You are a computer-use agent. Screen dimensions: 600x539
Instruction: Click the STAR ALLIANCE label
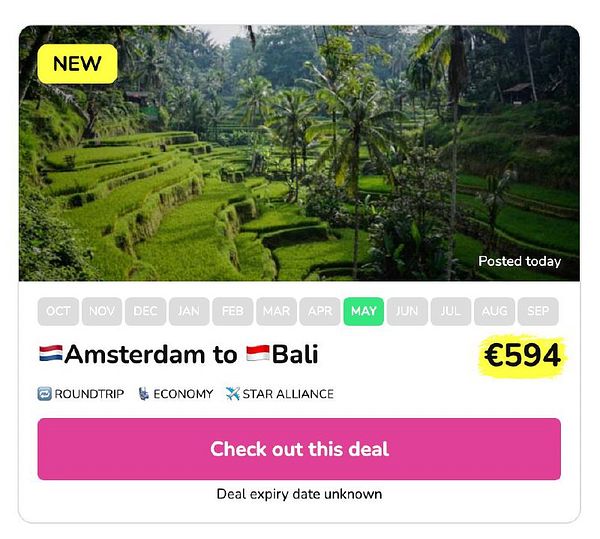click(288, 394)
